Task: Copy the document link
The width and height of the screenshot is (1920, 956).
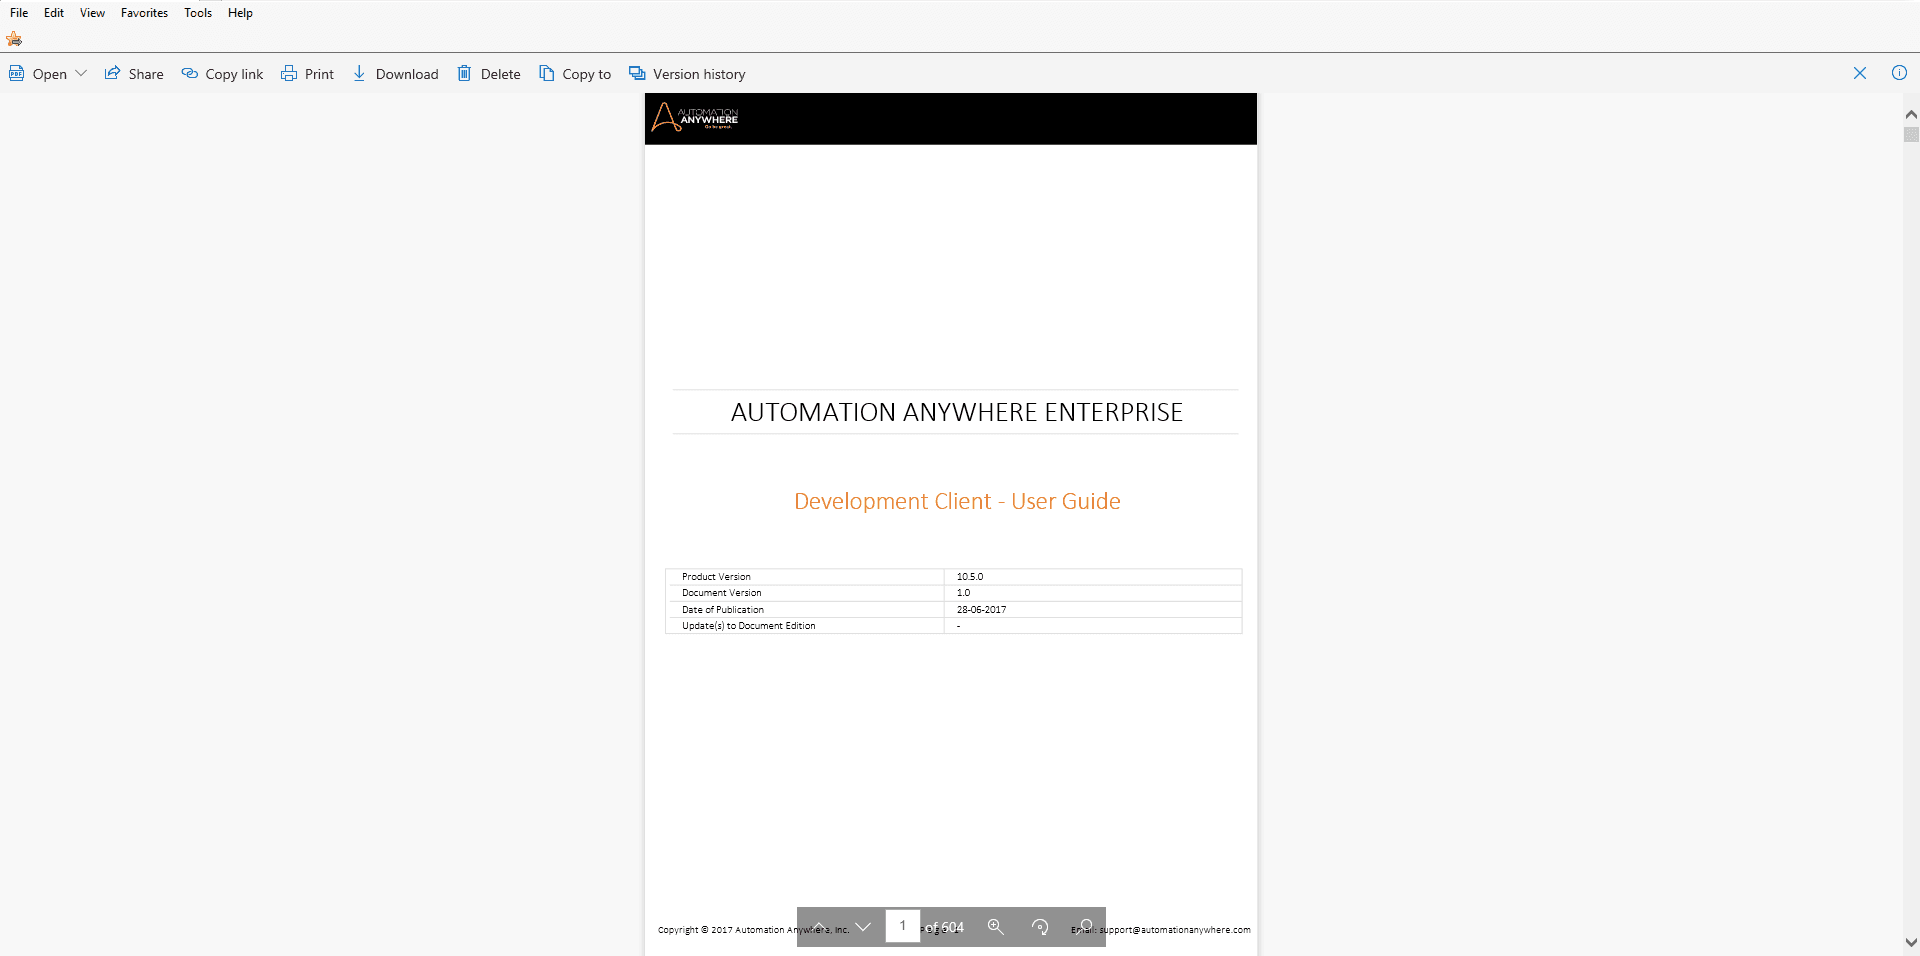Action: (222, 74)
